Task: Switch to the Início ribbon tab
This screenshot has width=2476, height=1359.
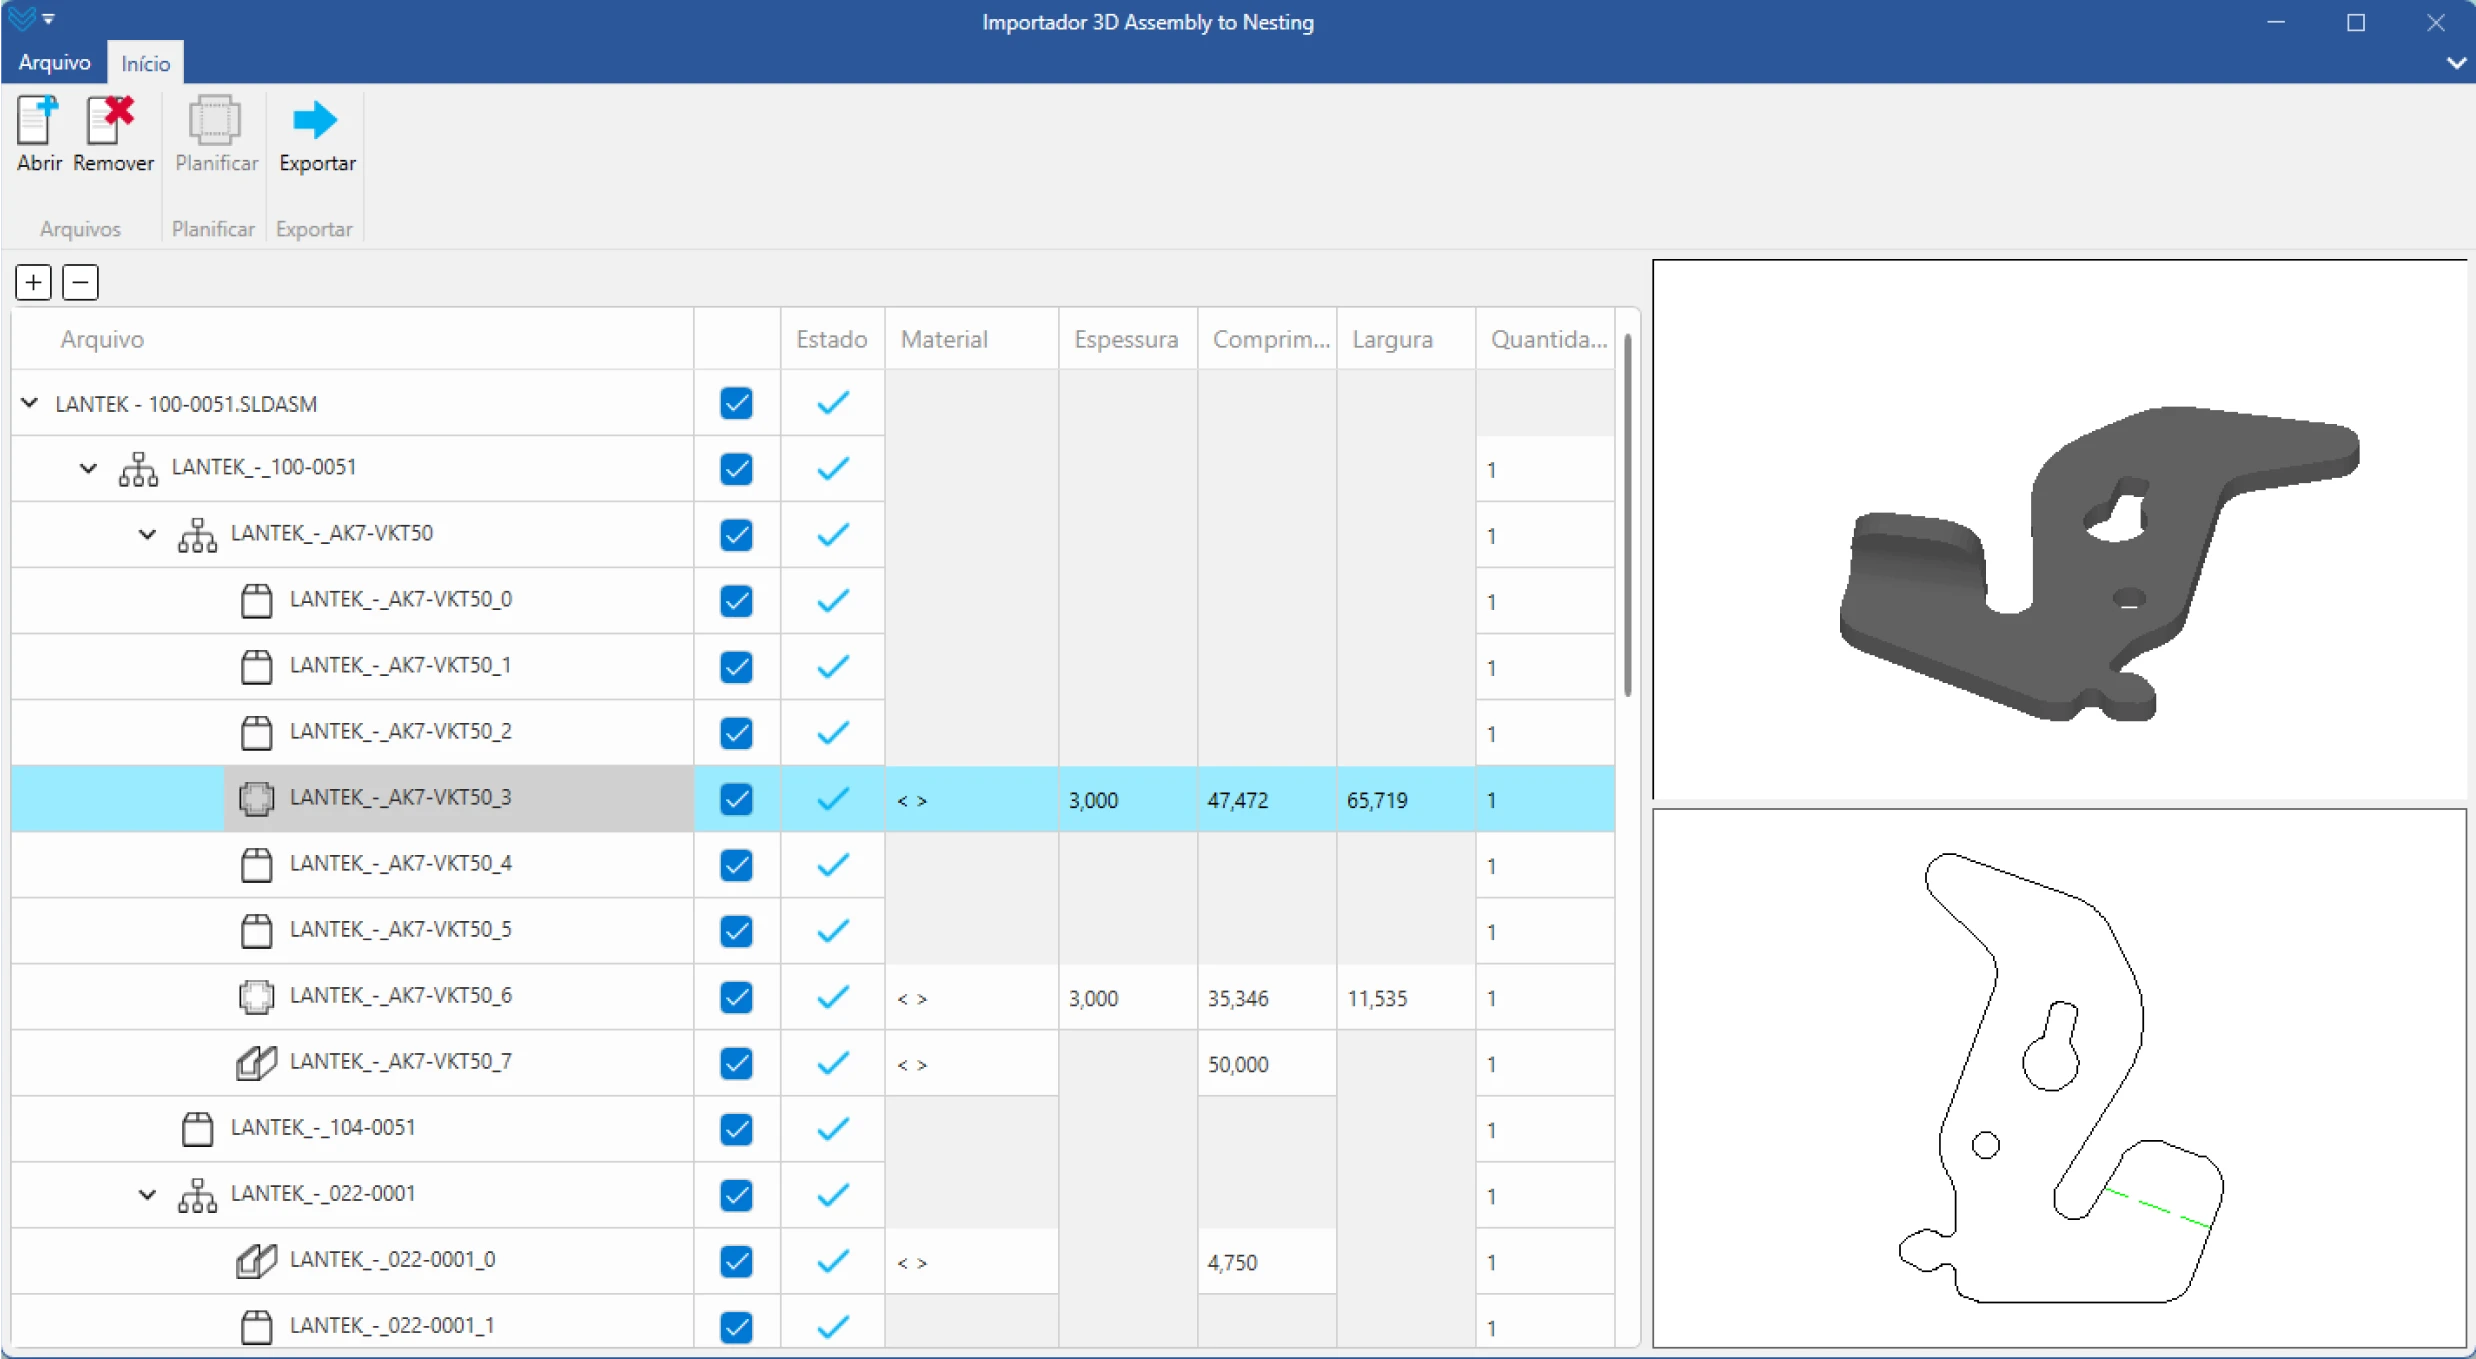Action: click(145, 62)
